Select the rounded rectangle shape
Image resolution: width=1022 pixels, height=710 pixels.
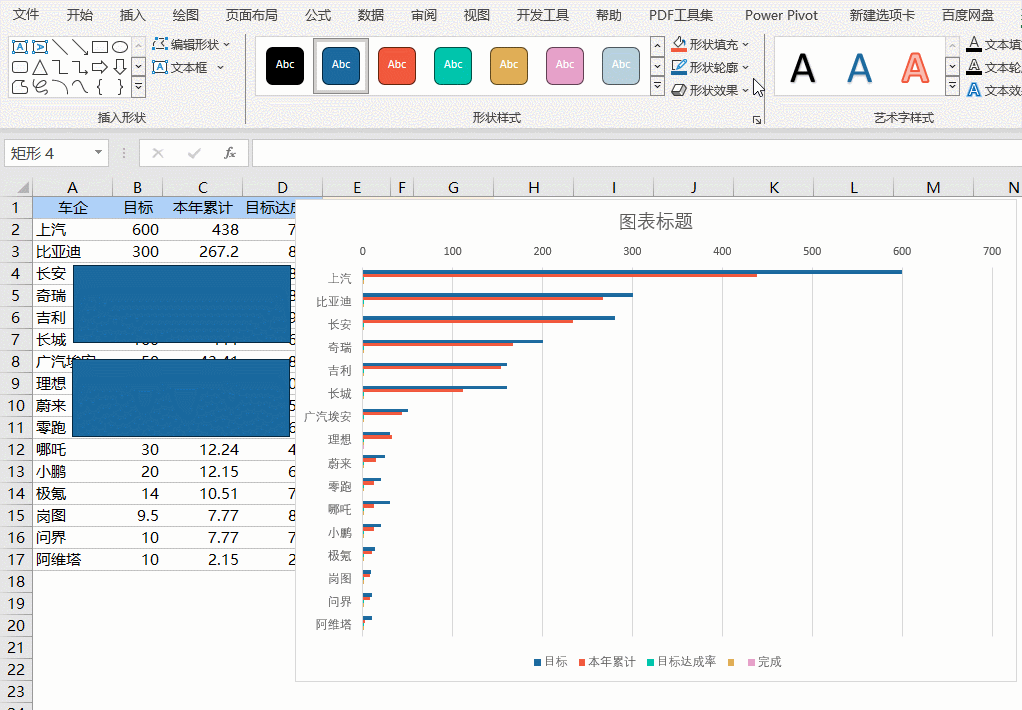(x=20, y=67)
